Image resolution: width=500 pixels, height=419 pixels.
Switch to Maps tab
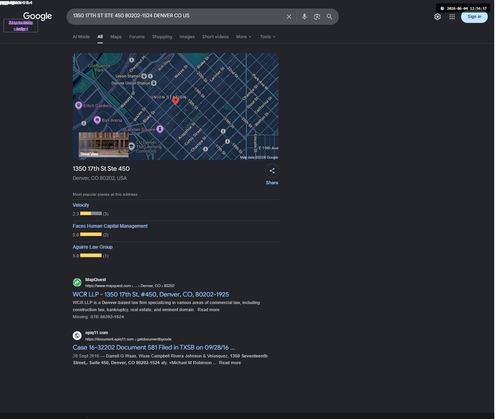(116, 37)
